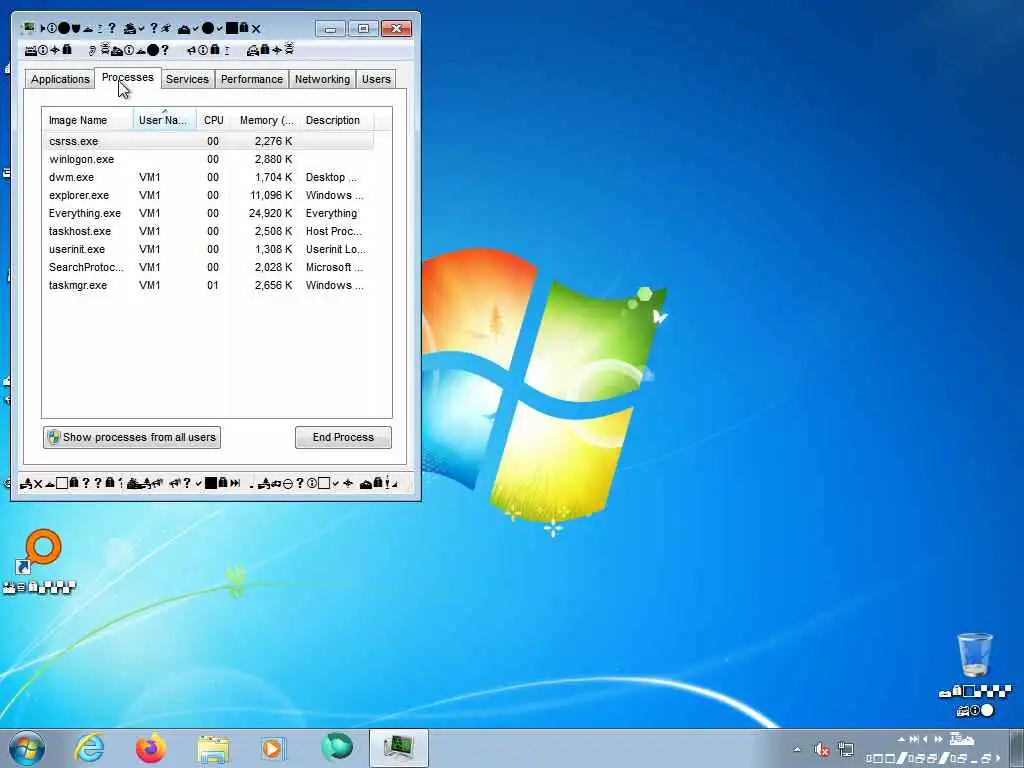Click the 11,096 K memory value
1024x768 pixels.
point(271,195)
